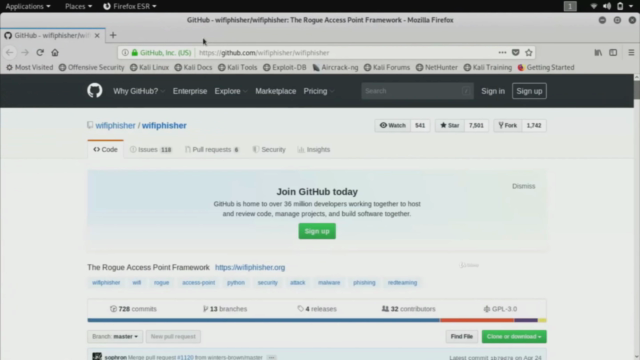Fork the wifiphisher repository
The height and width of the screenshot is (360, 640).
point(508,125)
